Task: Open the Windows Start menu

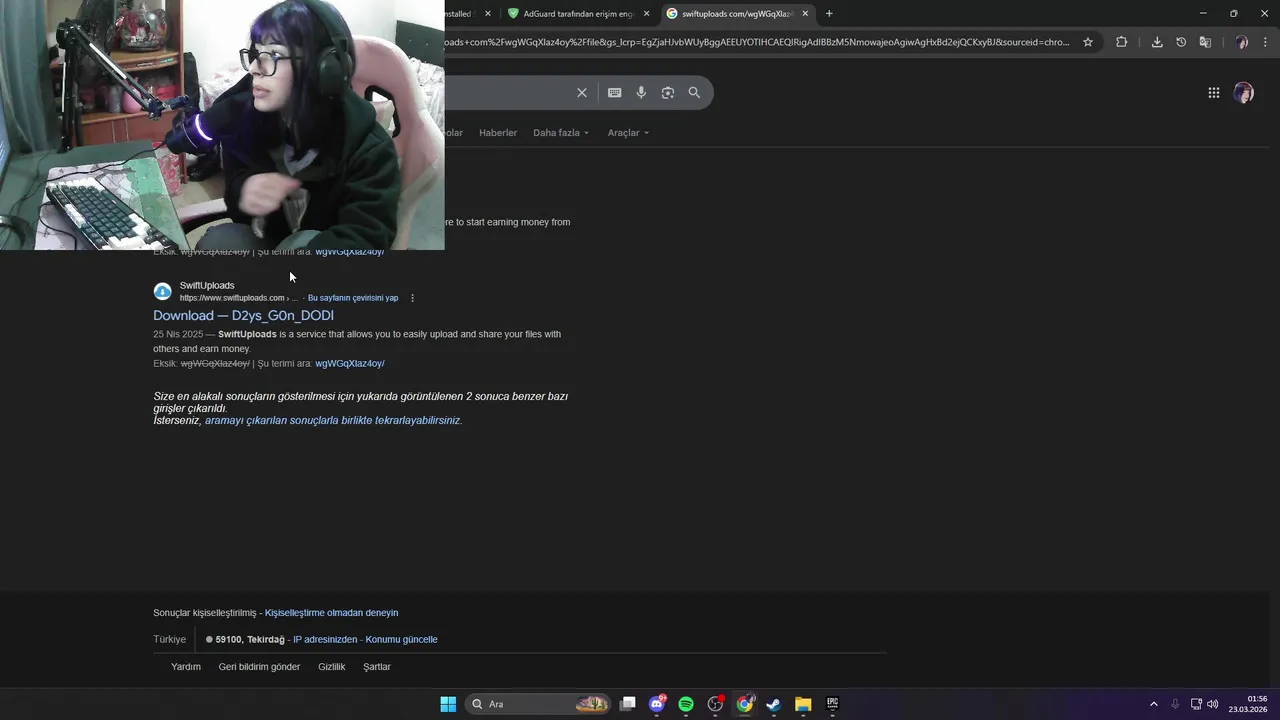Action: coord(448,704)
